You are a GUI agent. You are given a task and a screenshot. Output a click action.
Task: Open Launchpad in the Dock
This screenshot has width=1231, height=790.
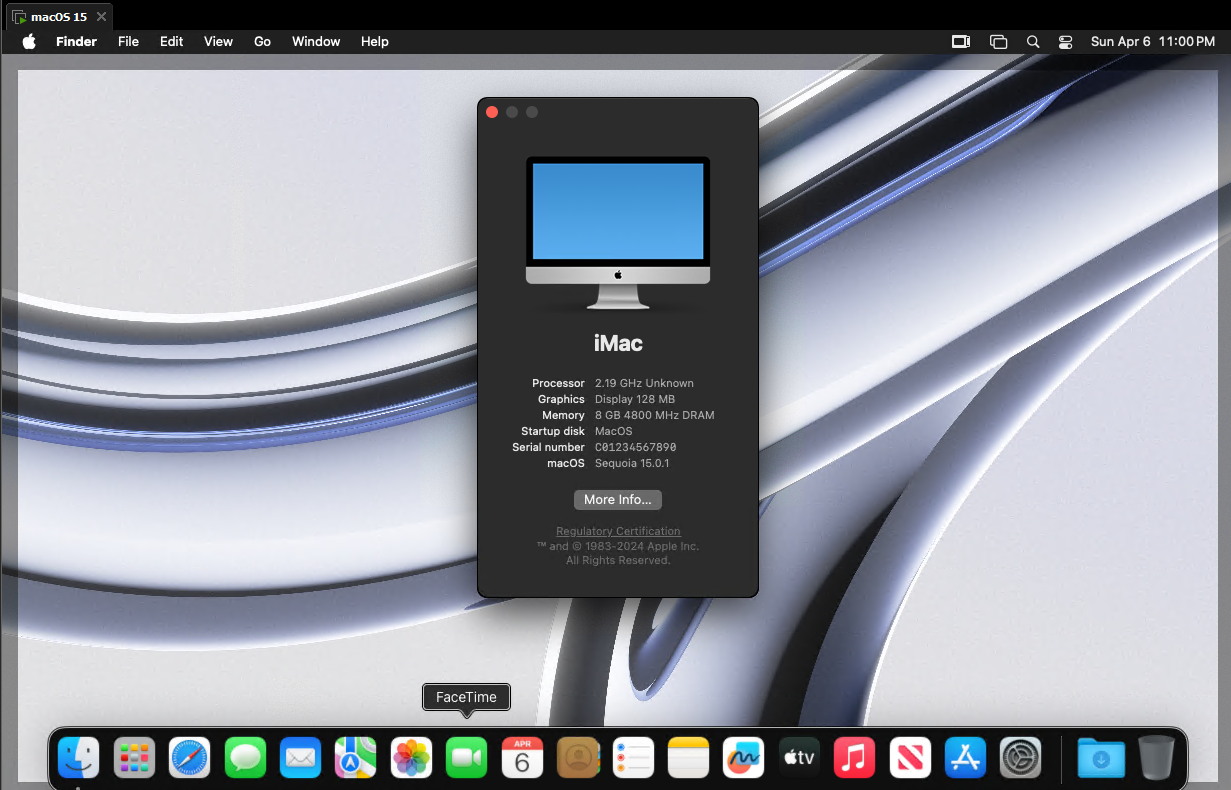134,758
